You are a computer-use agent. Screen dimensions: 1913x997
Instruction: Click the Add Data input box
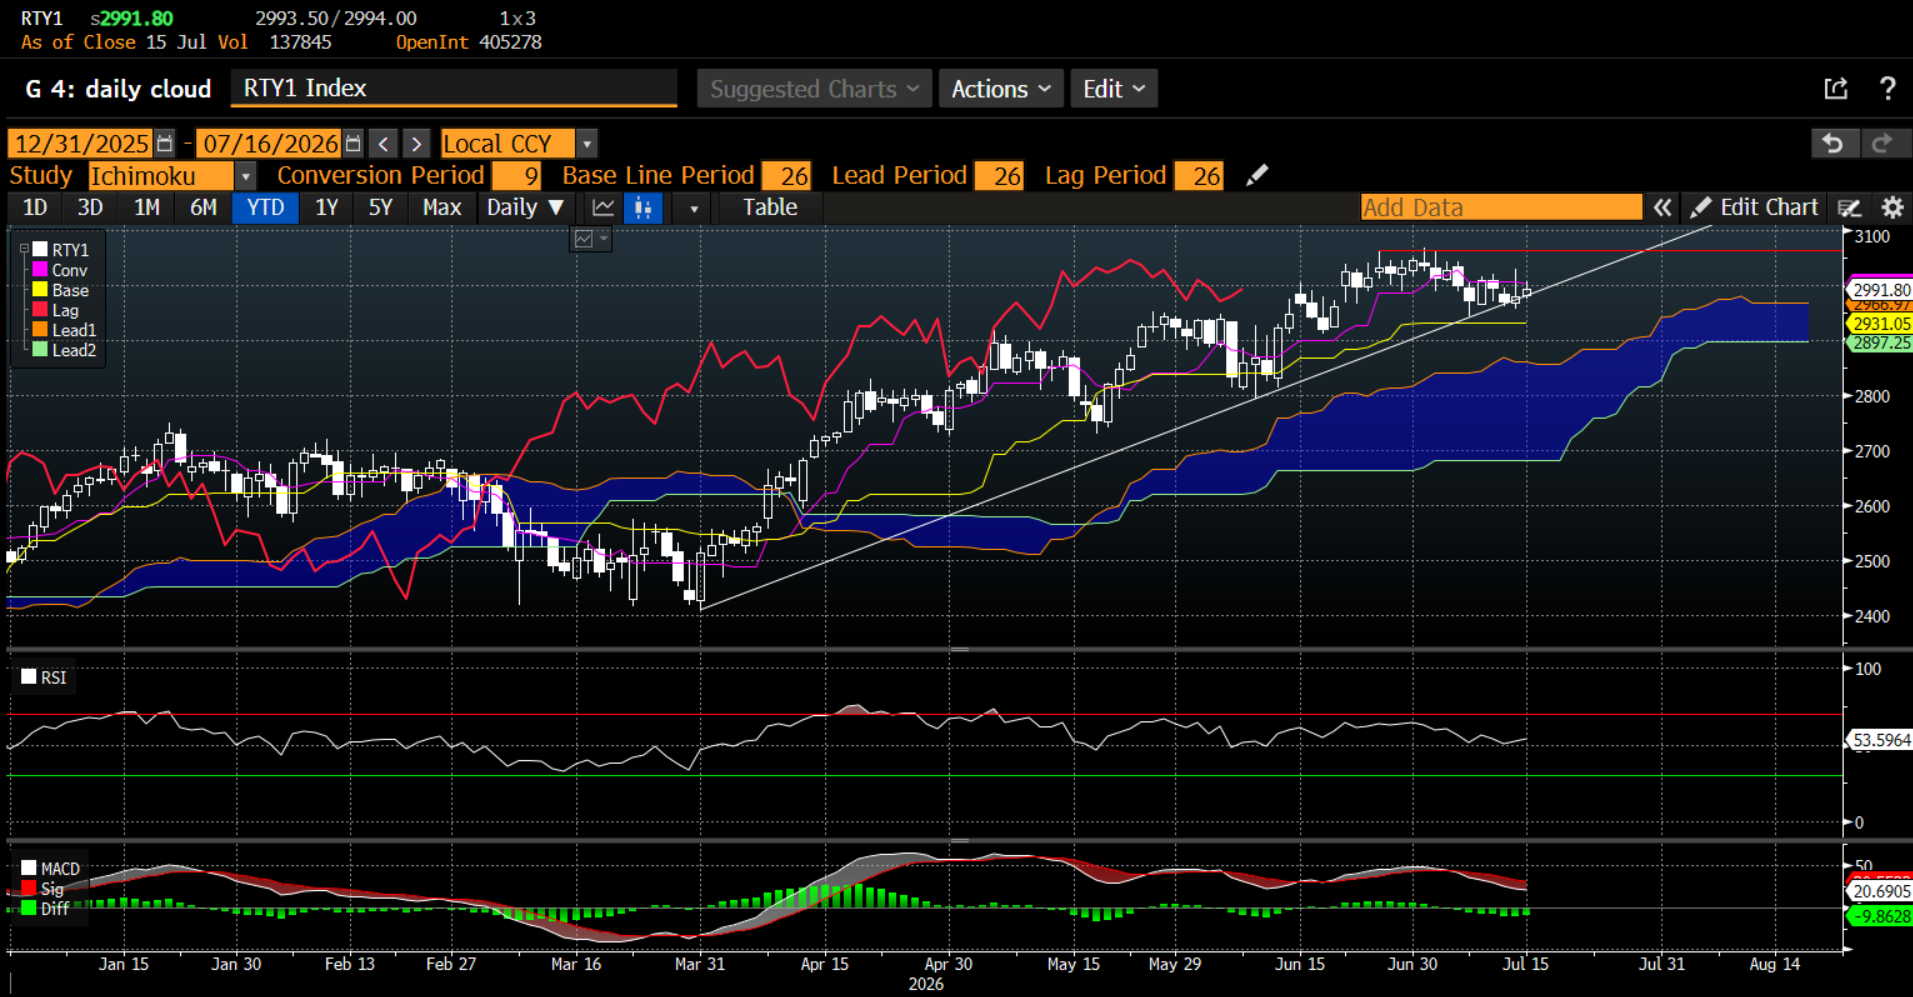[1501, 208]
